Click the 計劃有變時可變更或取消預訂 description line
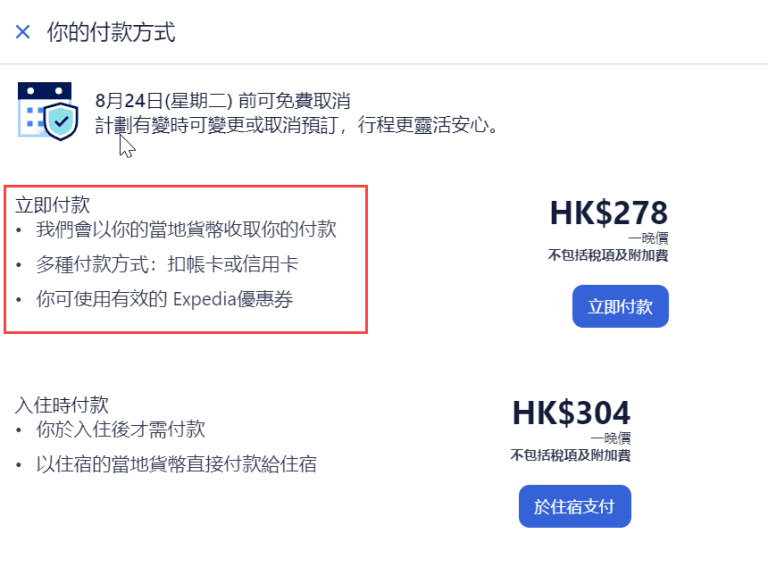This screenshot has width=768, height=567. pyautogui.click(x=297, y=125)
